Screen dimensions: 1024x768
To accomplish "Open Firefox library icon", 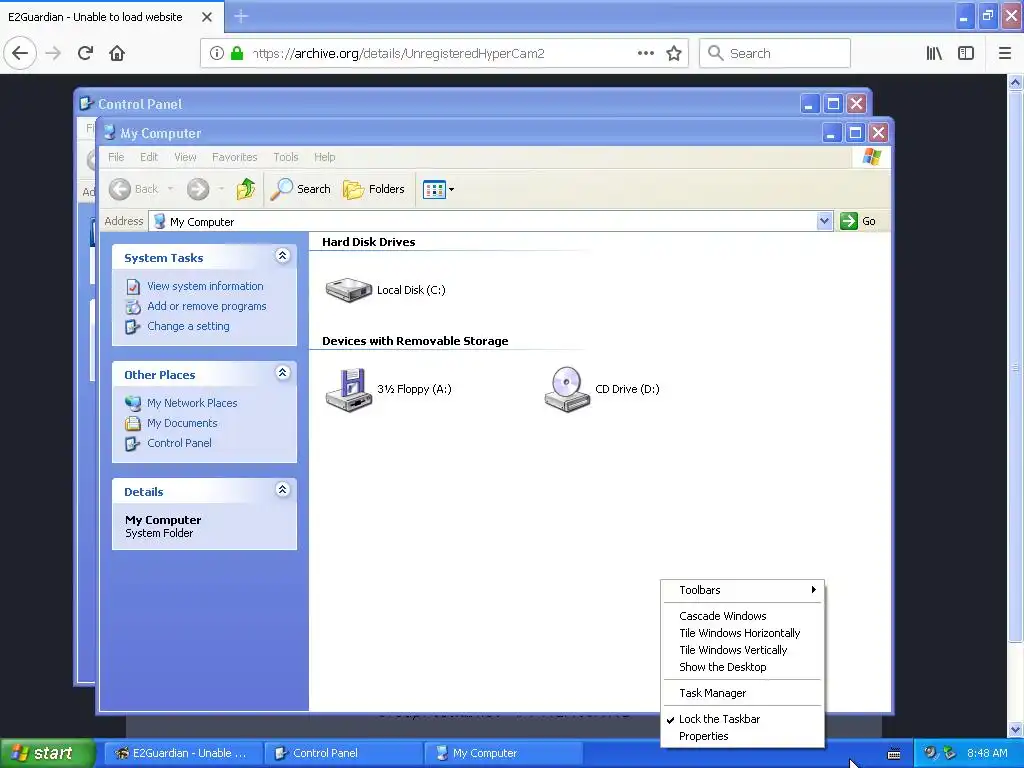I will tap(934, 54).
